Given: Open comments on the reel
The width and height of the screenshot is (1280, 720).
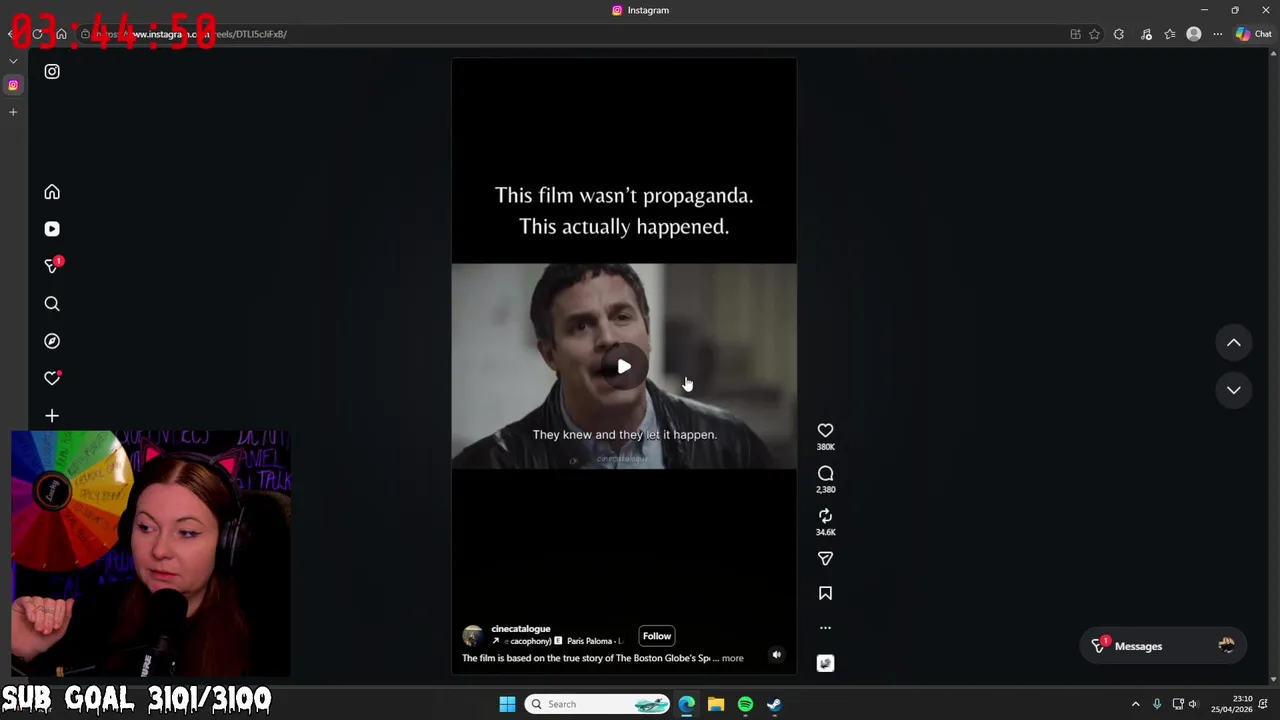Looking at the screenshot, I should click(825, 474).
